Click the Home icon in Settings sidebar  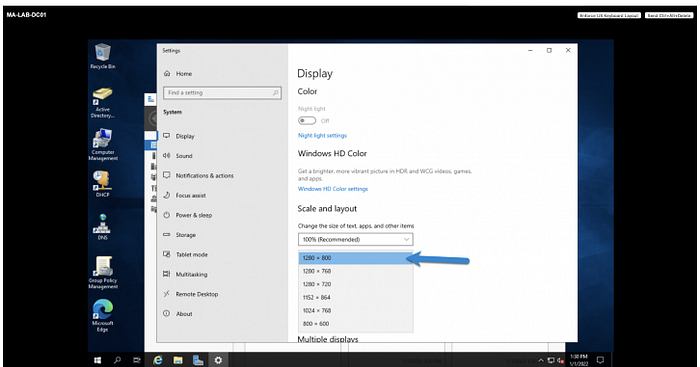coord(167,74)
